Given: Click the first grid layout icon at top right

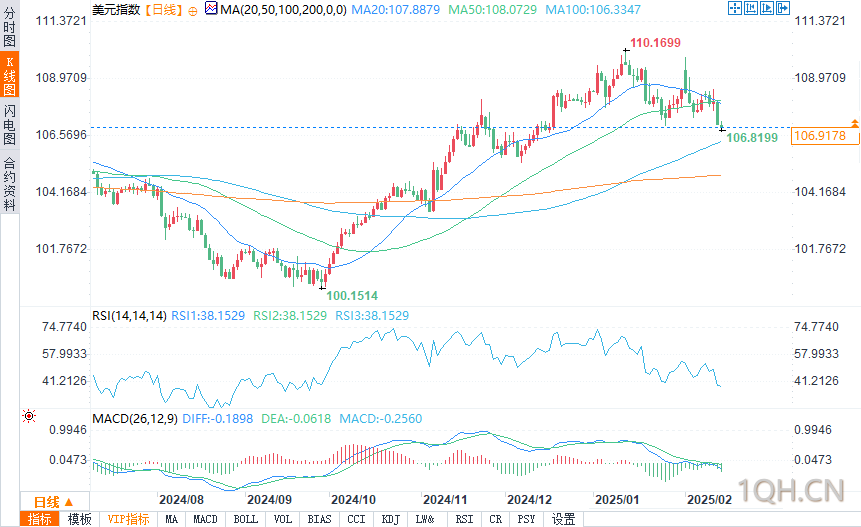Looking at the screenshot, I should [735, 8].
